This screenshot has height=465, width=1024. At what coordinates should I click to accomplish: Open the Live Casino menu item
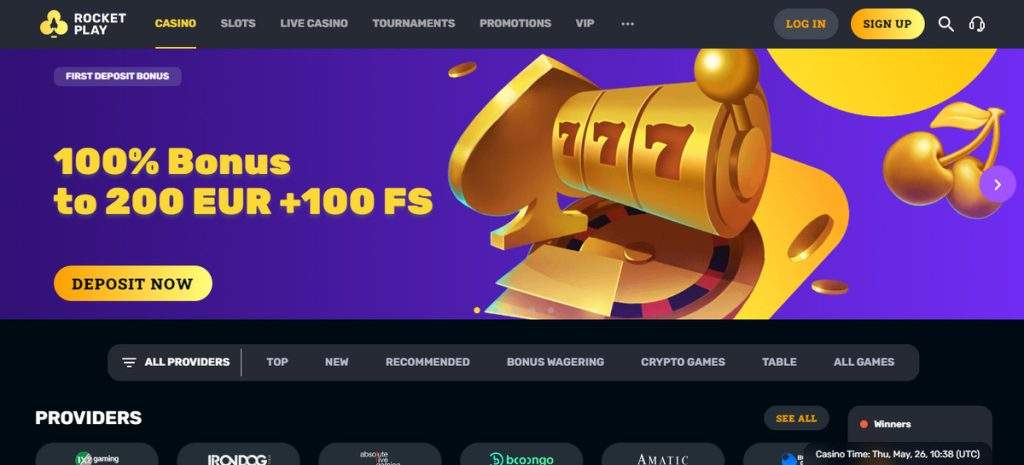point(314,24)
